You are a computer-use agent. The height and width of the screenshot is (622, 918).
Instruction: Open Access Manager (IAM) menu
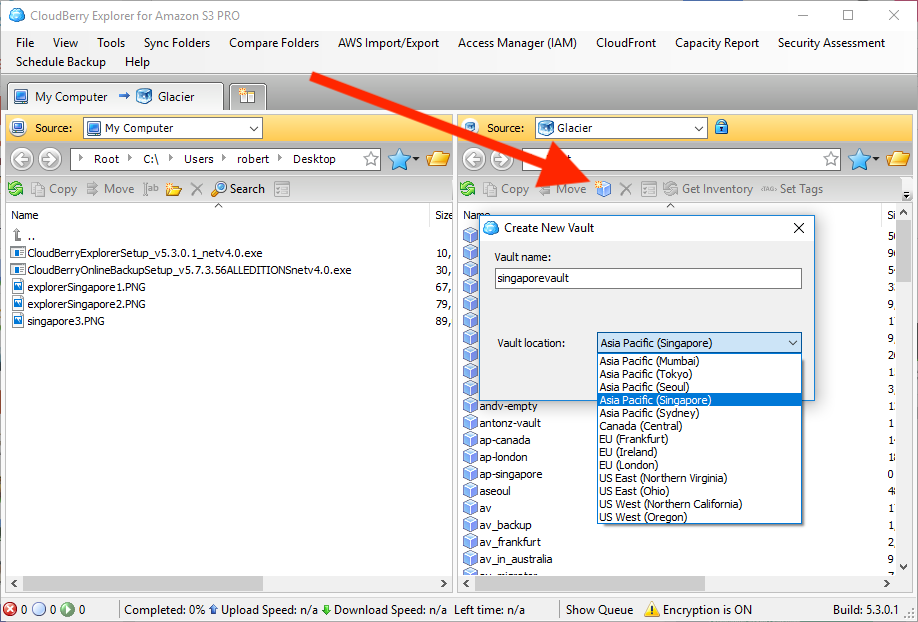517,43
